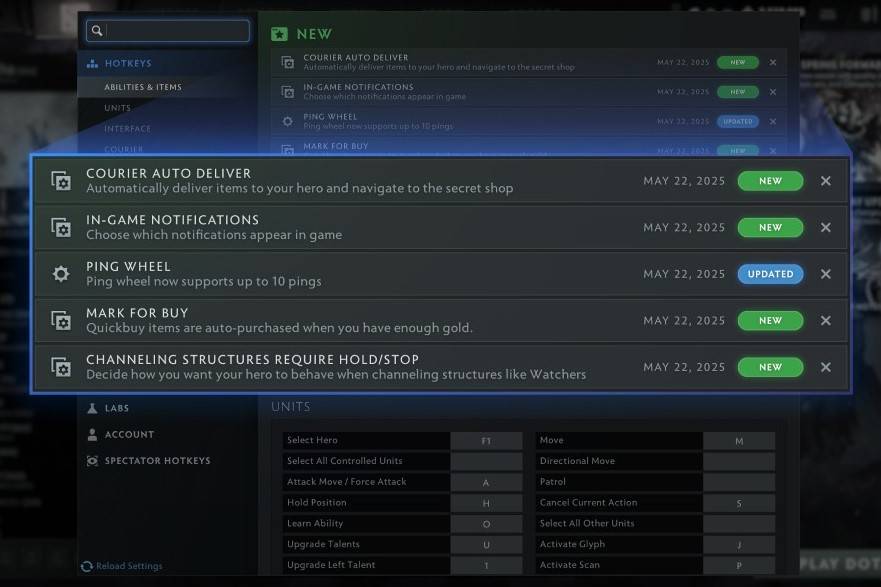Click empty key binding for Select All Other Units

point(739,524)
